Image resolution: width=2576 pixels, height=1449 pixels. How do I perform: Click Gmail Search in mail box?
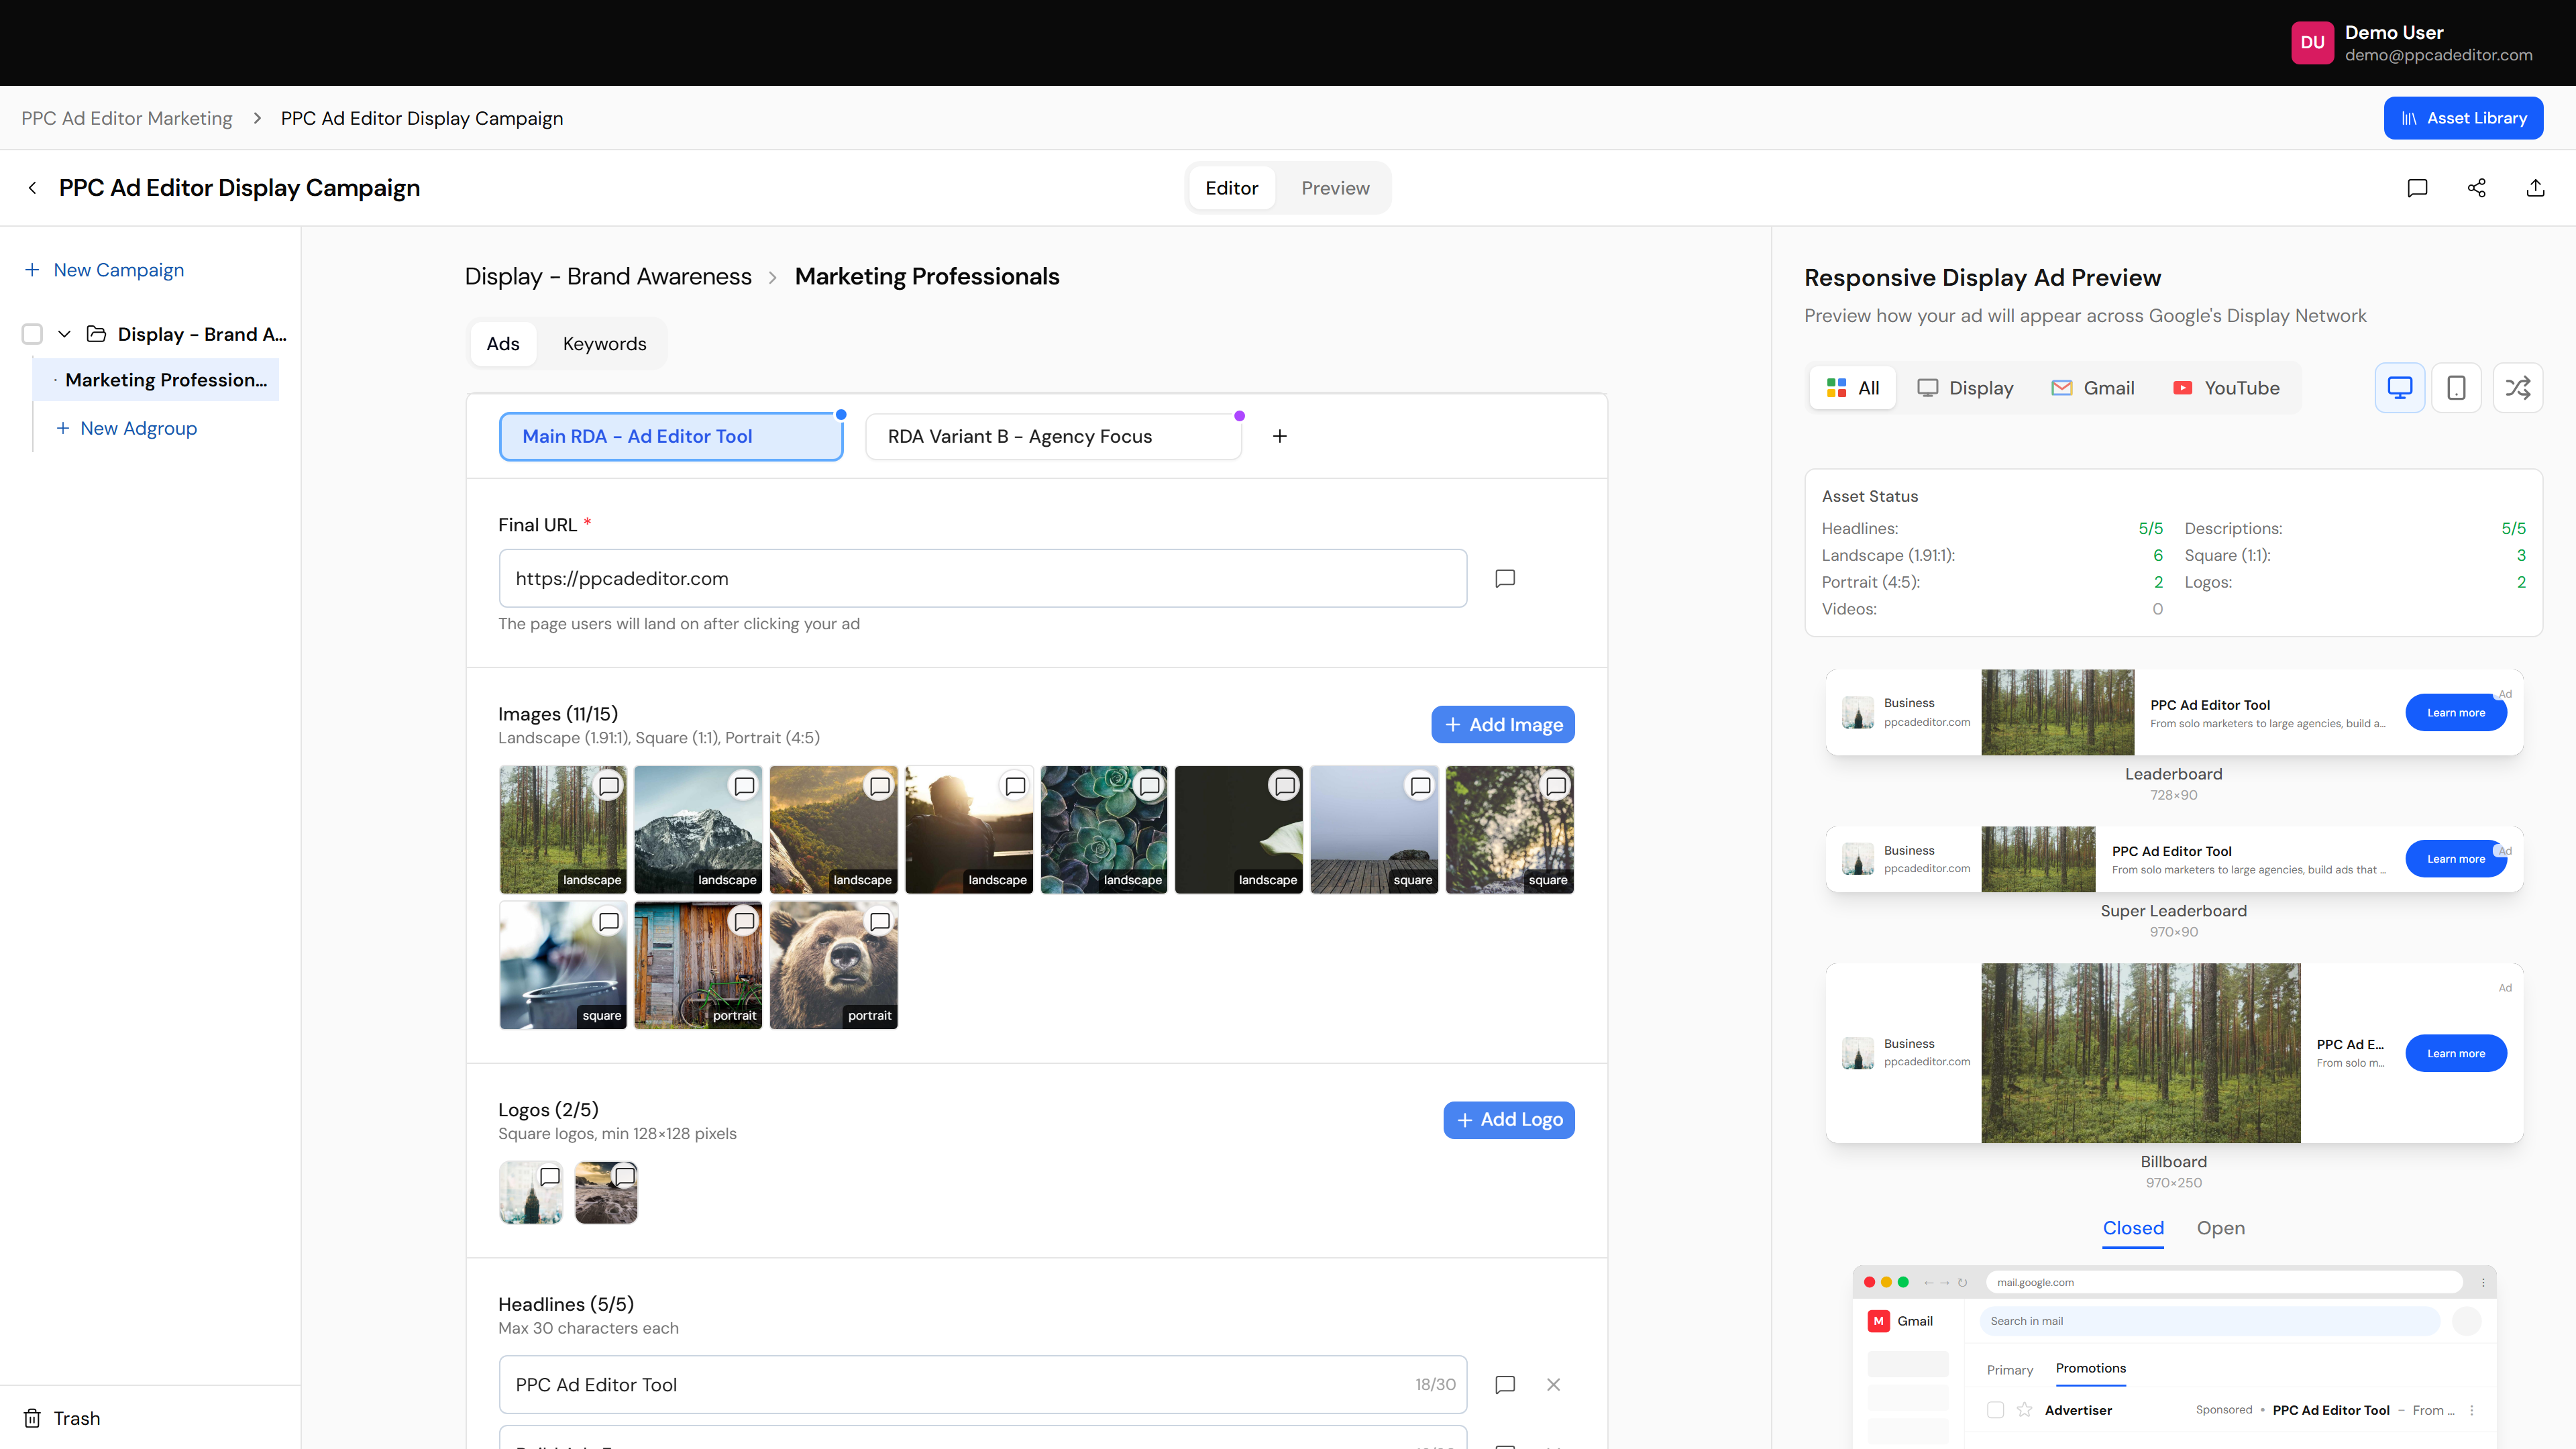[x=2210, y=1321]
